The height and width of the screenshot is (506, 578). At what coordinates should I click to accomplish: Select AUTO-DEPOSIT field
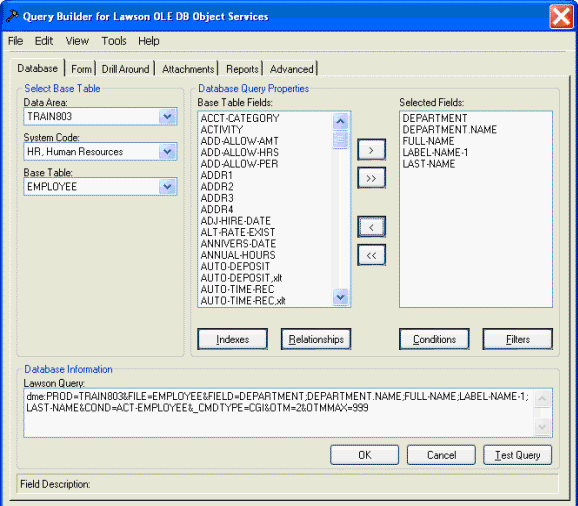pos(235,267)
